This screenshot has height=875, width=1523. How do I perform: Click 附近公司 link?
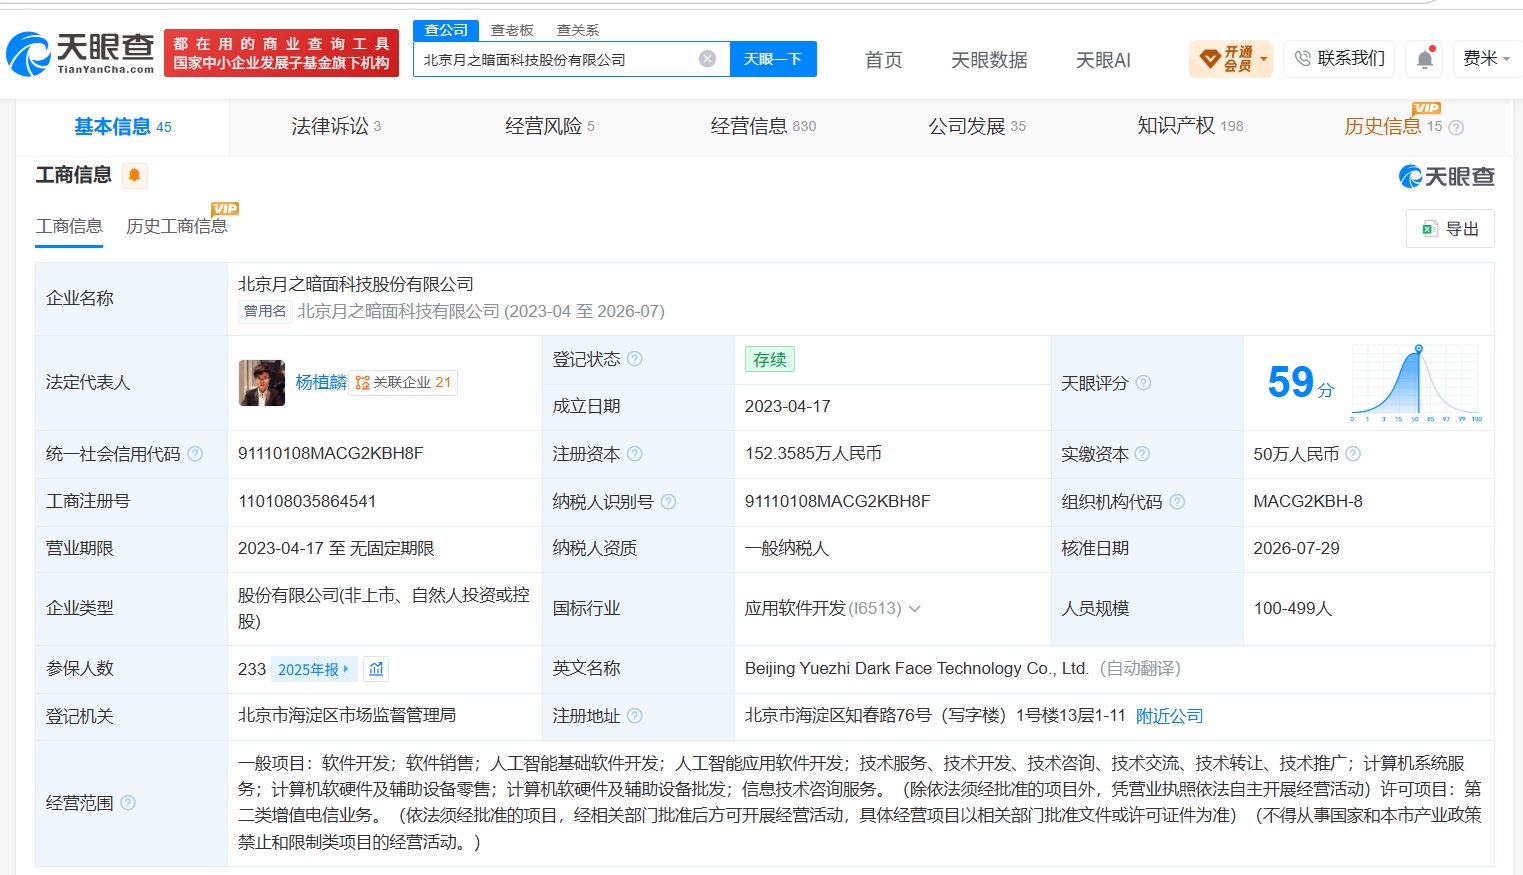[1169, 716]
